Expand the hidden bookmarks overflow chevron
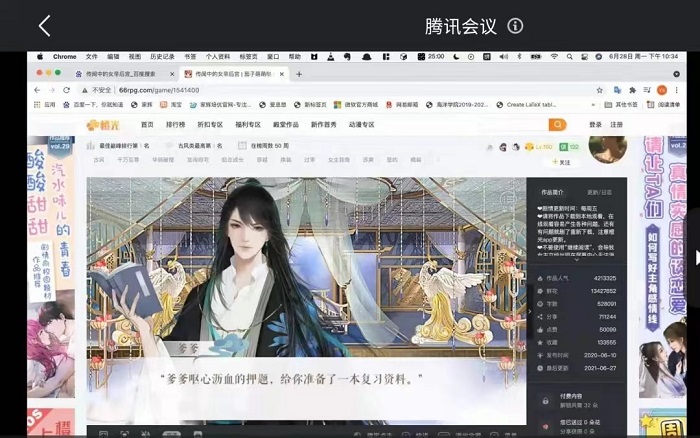 point(593,104)
